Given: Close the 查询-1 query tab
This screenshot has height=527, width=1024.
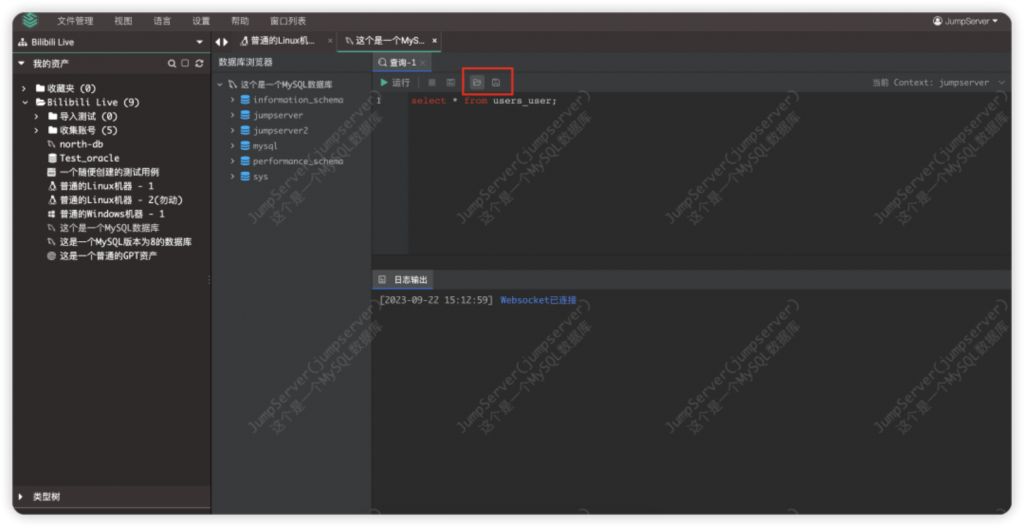Looking at the screenshot, I should click(x=423, y=63).
